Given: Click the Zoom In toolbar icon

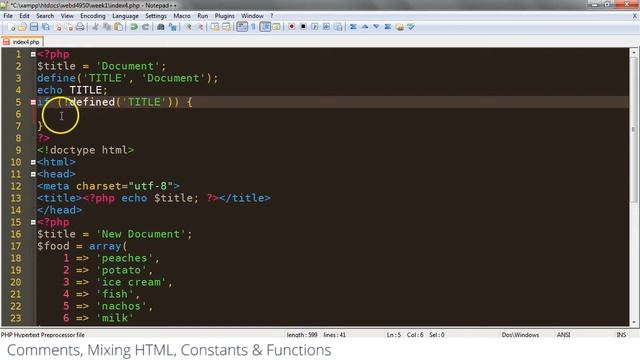Looking at the screenshot, I should tap(188, 27).
